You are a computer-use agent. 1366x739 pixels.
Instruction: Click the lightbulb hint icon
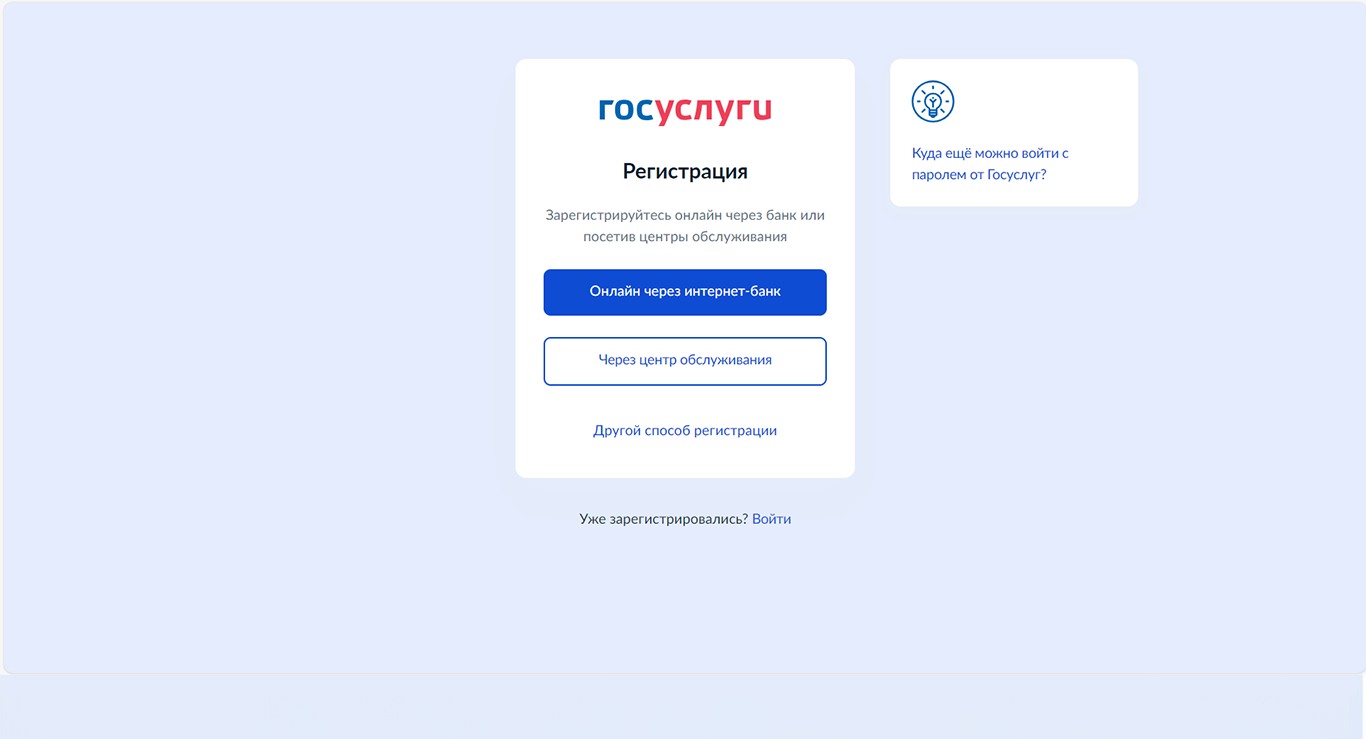933,102
